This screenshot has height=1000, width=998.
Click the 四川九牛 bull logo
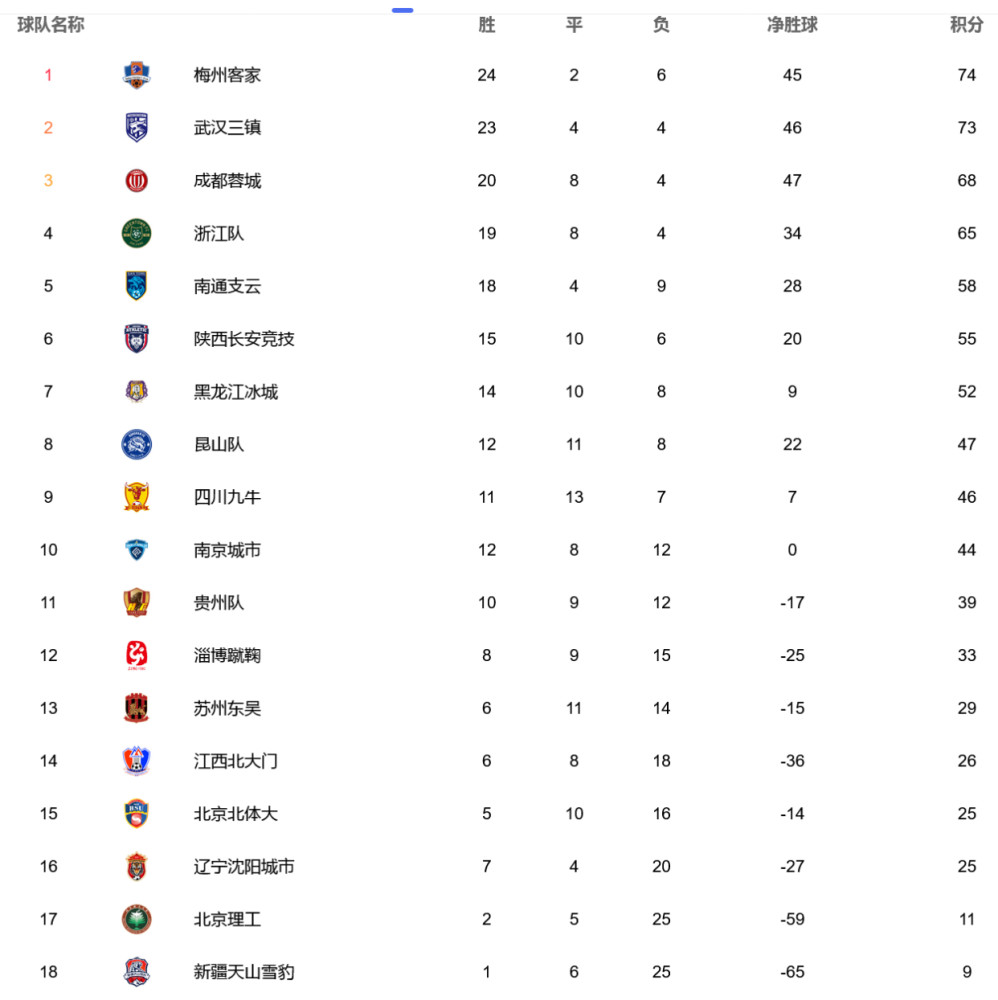[x=136, y=497]
